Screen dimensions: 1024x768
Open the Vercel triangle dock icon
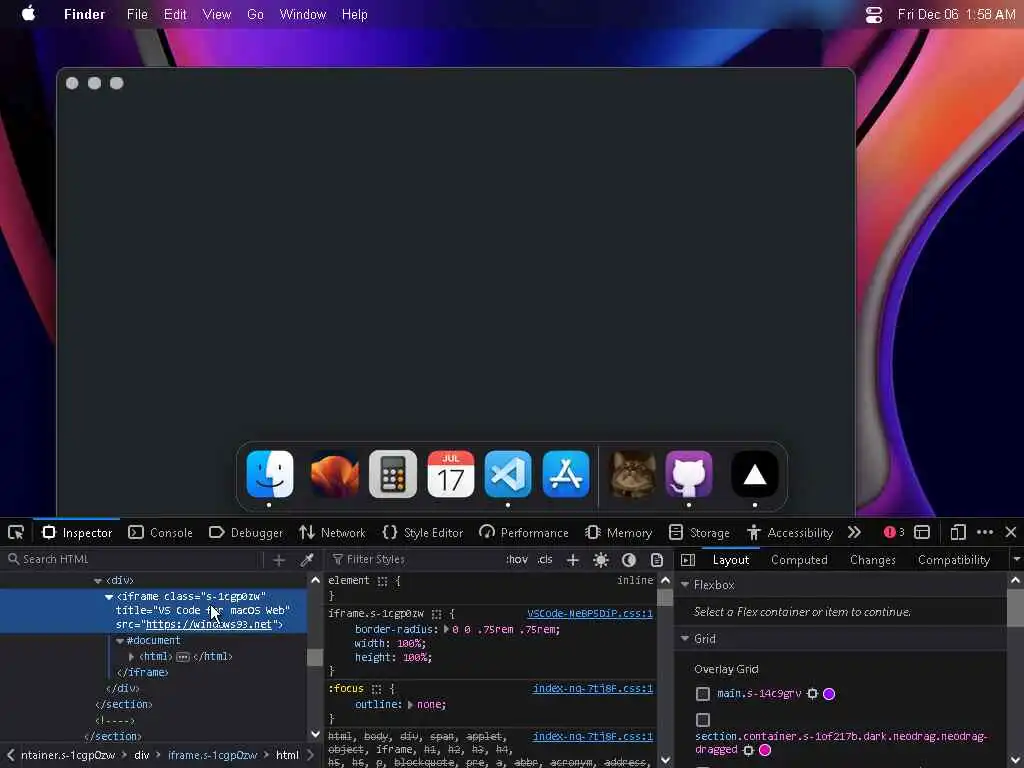755,474
